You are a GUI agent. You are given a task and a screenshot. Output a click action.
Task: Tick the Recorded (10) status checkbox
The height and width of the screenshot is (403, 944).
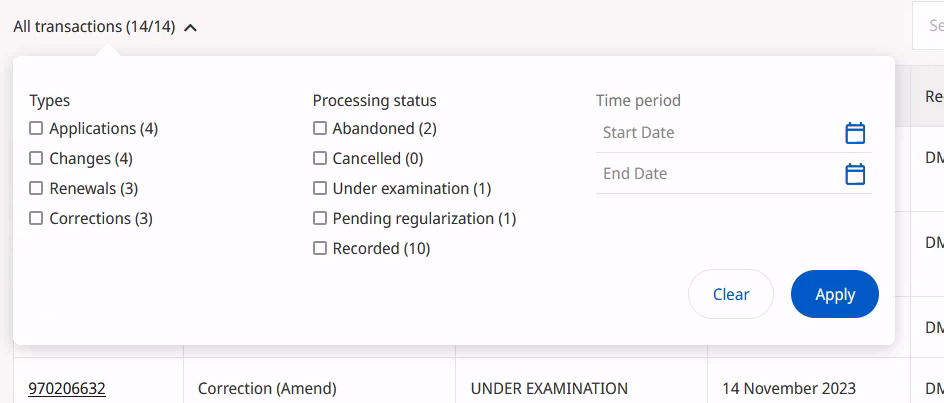[320, 248]
